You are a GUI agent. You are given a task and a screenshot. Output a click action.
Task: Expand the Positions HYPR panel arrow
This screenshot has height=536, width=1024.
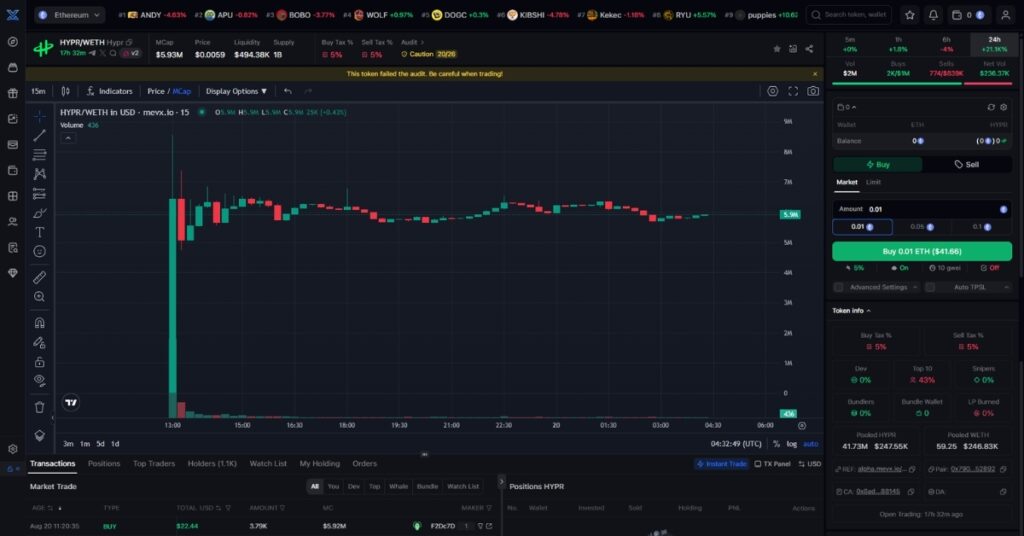[502, 482]
